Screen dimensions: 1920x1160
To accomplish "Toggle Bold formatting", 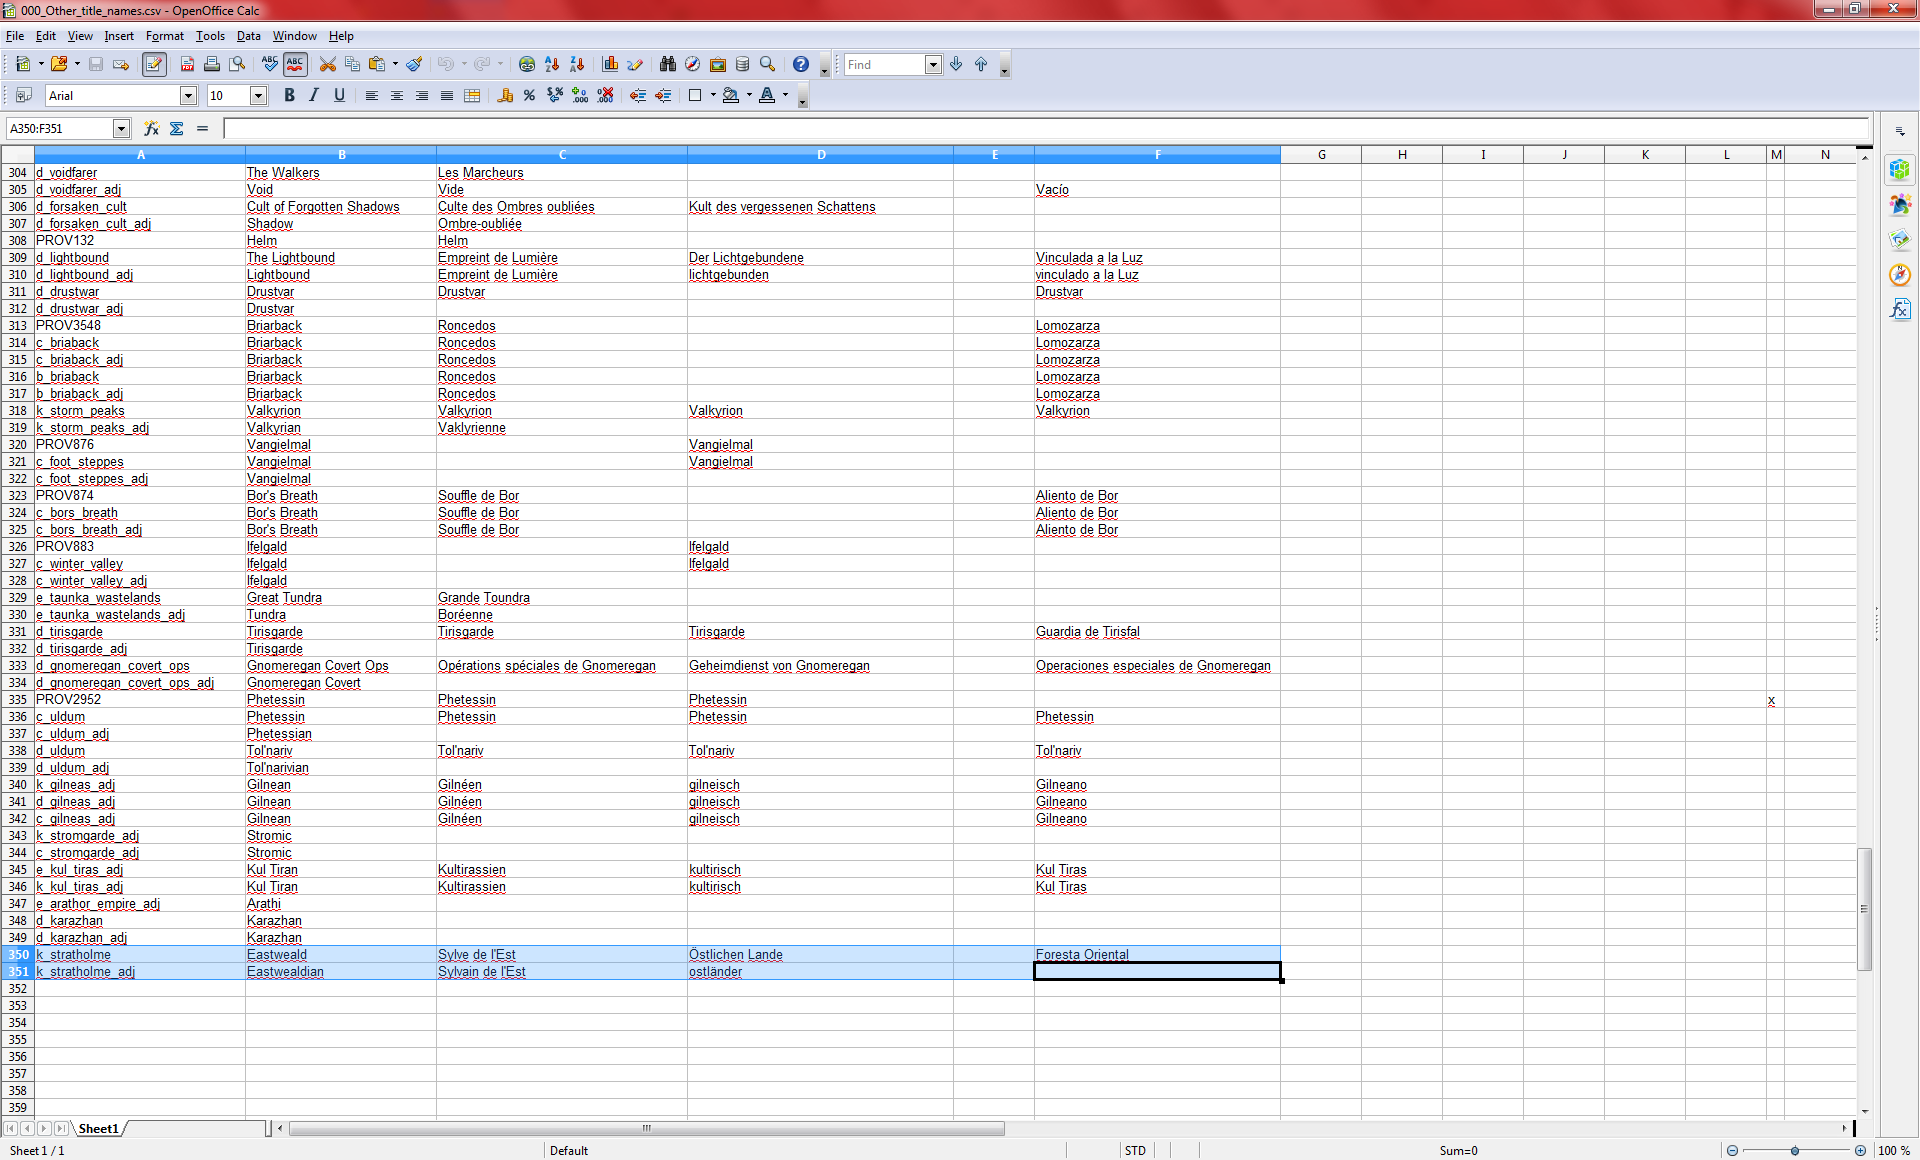I will (x=289, y=95).
